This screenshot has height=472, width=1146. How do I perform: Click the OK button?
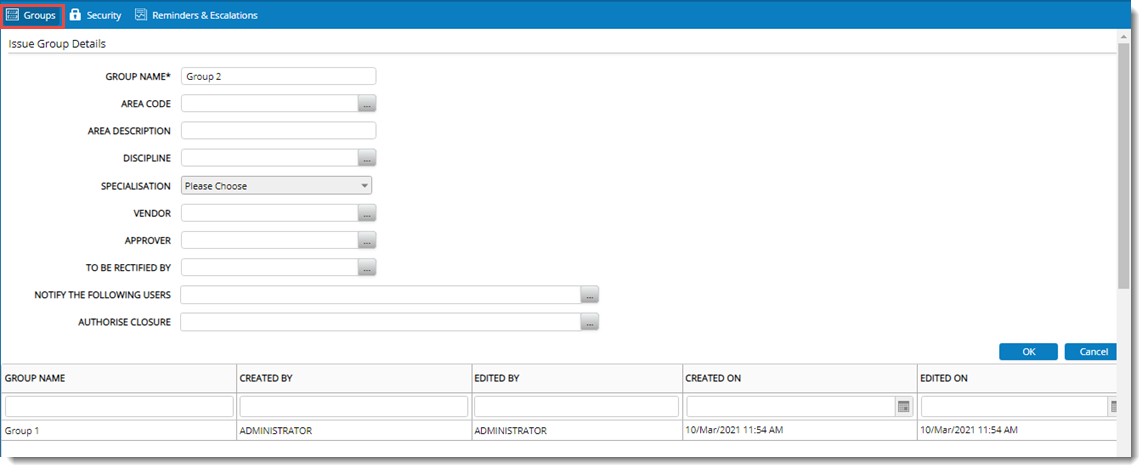pyautogui.click(x=1028, y=351)
